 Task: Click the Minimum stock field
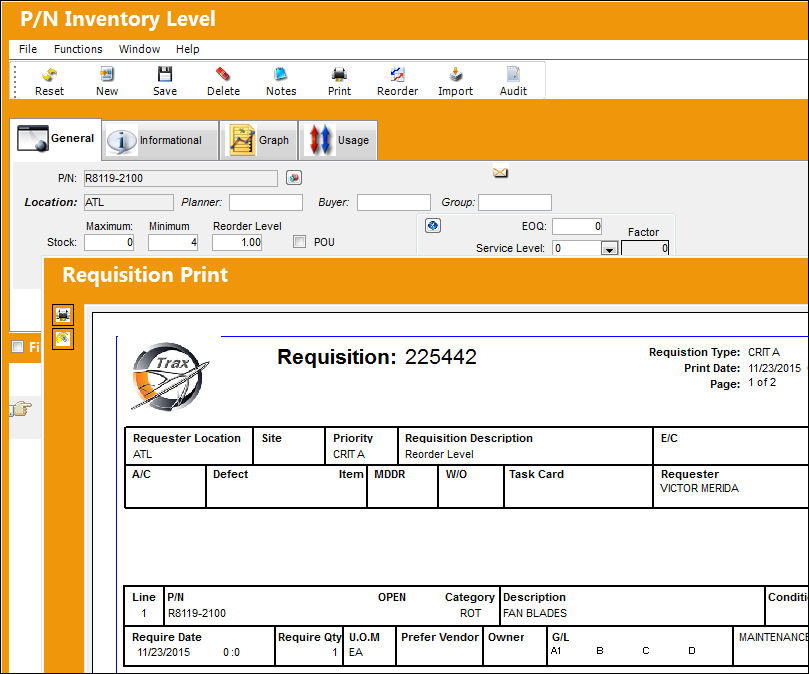pyautogui.click(x=173, y=242)
